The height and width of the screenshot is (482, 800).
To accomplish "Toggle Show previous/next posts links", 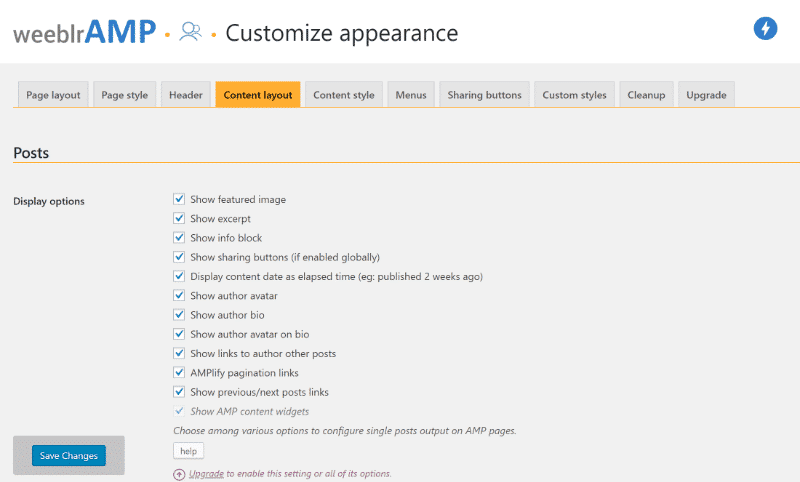I will click(x=179, y=392).
